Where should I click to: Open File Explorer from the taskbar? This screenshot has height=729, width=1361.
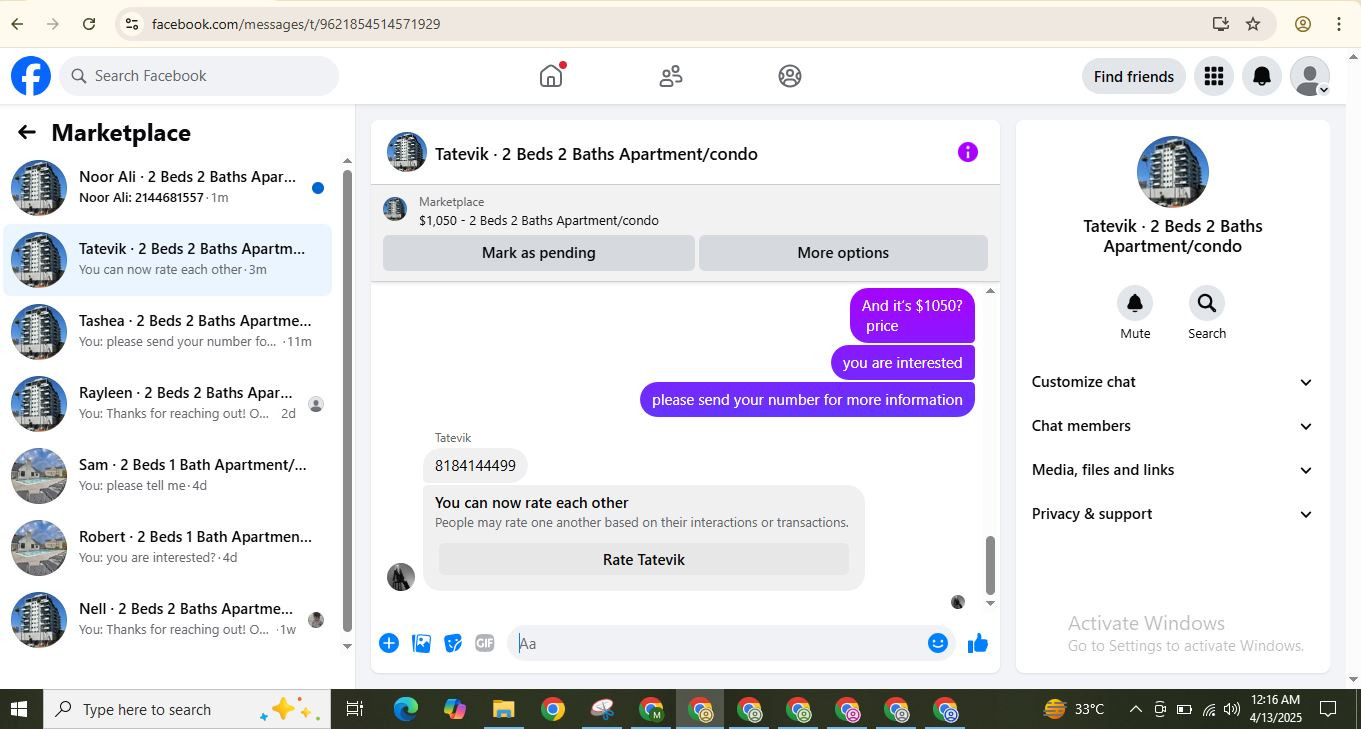point(503,709)
